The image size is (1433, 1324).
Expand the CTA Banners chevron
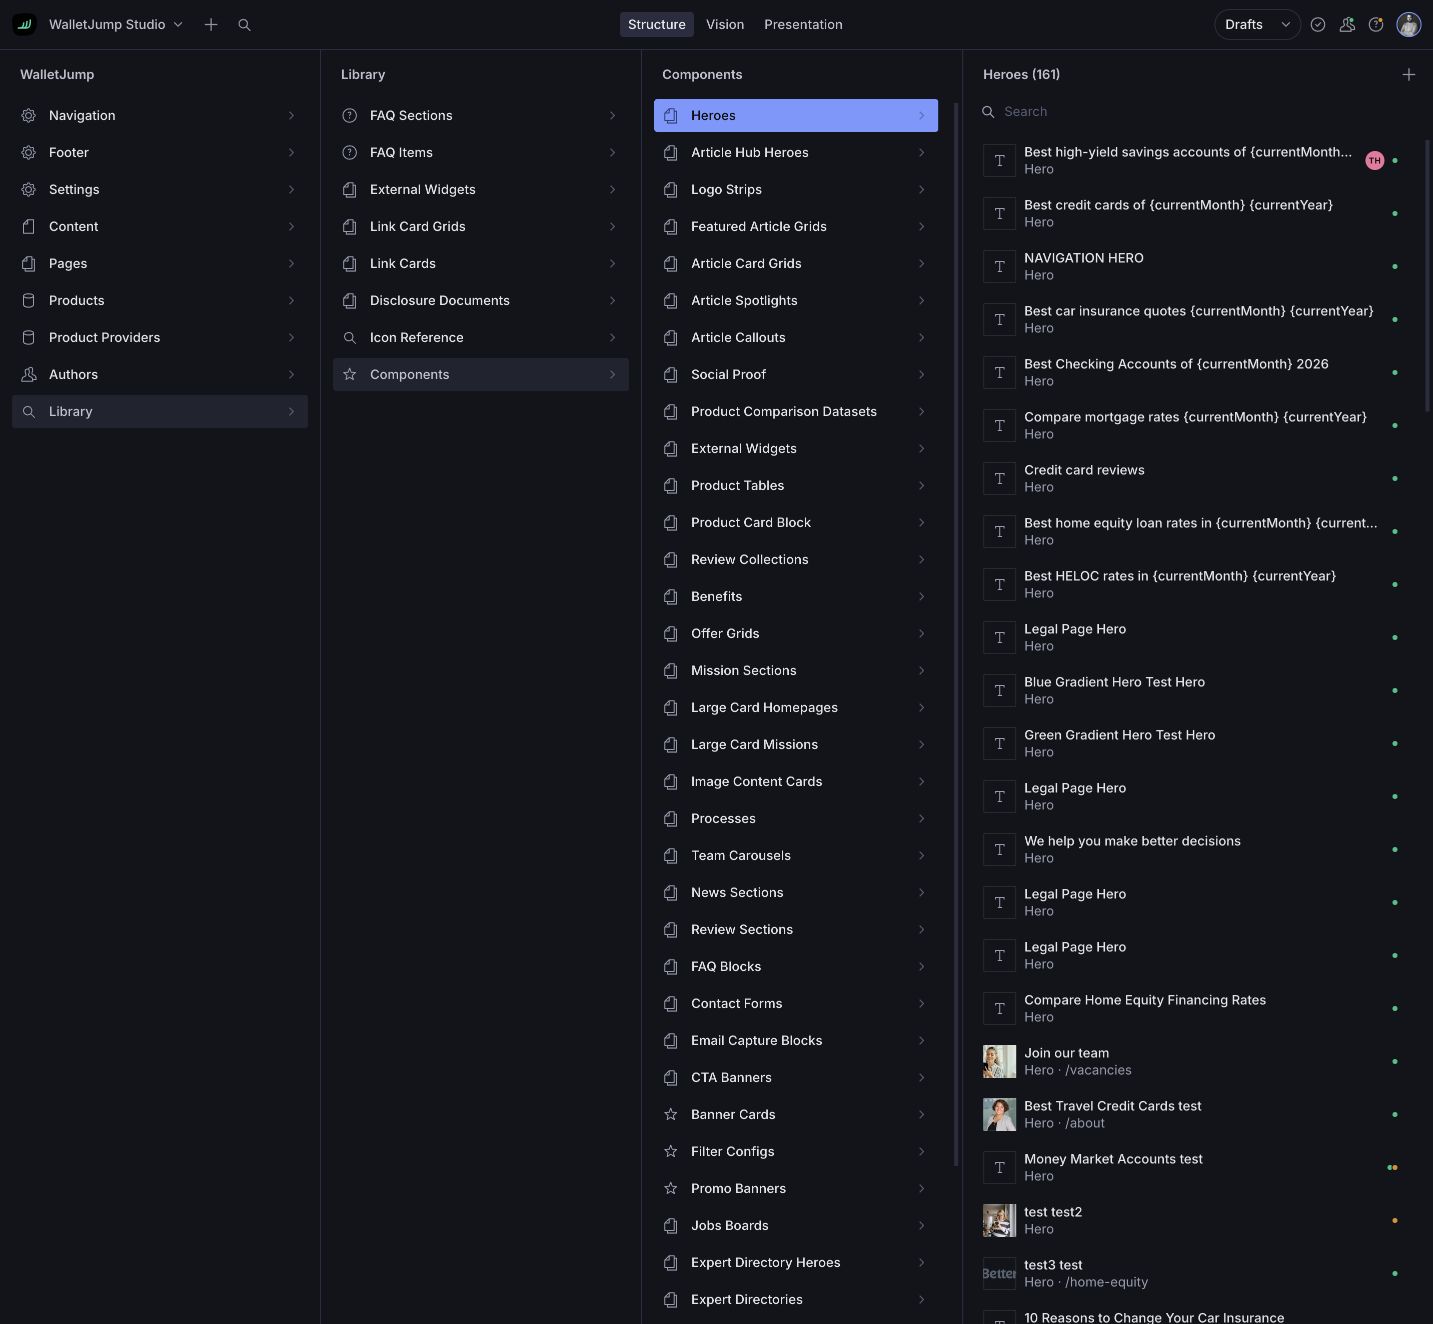[921, 1077]
